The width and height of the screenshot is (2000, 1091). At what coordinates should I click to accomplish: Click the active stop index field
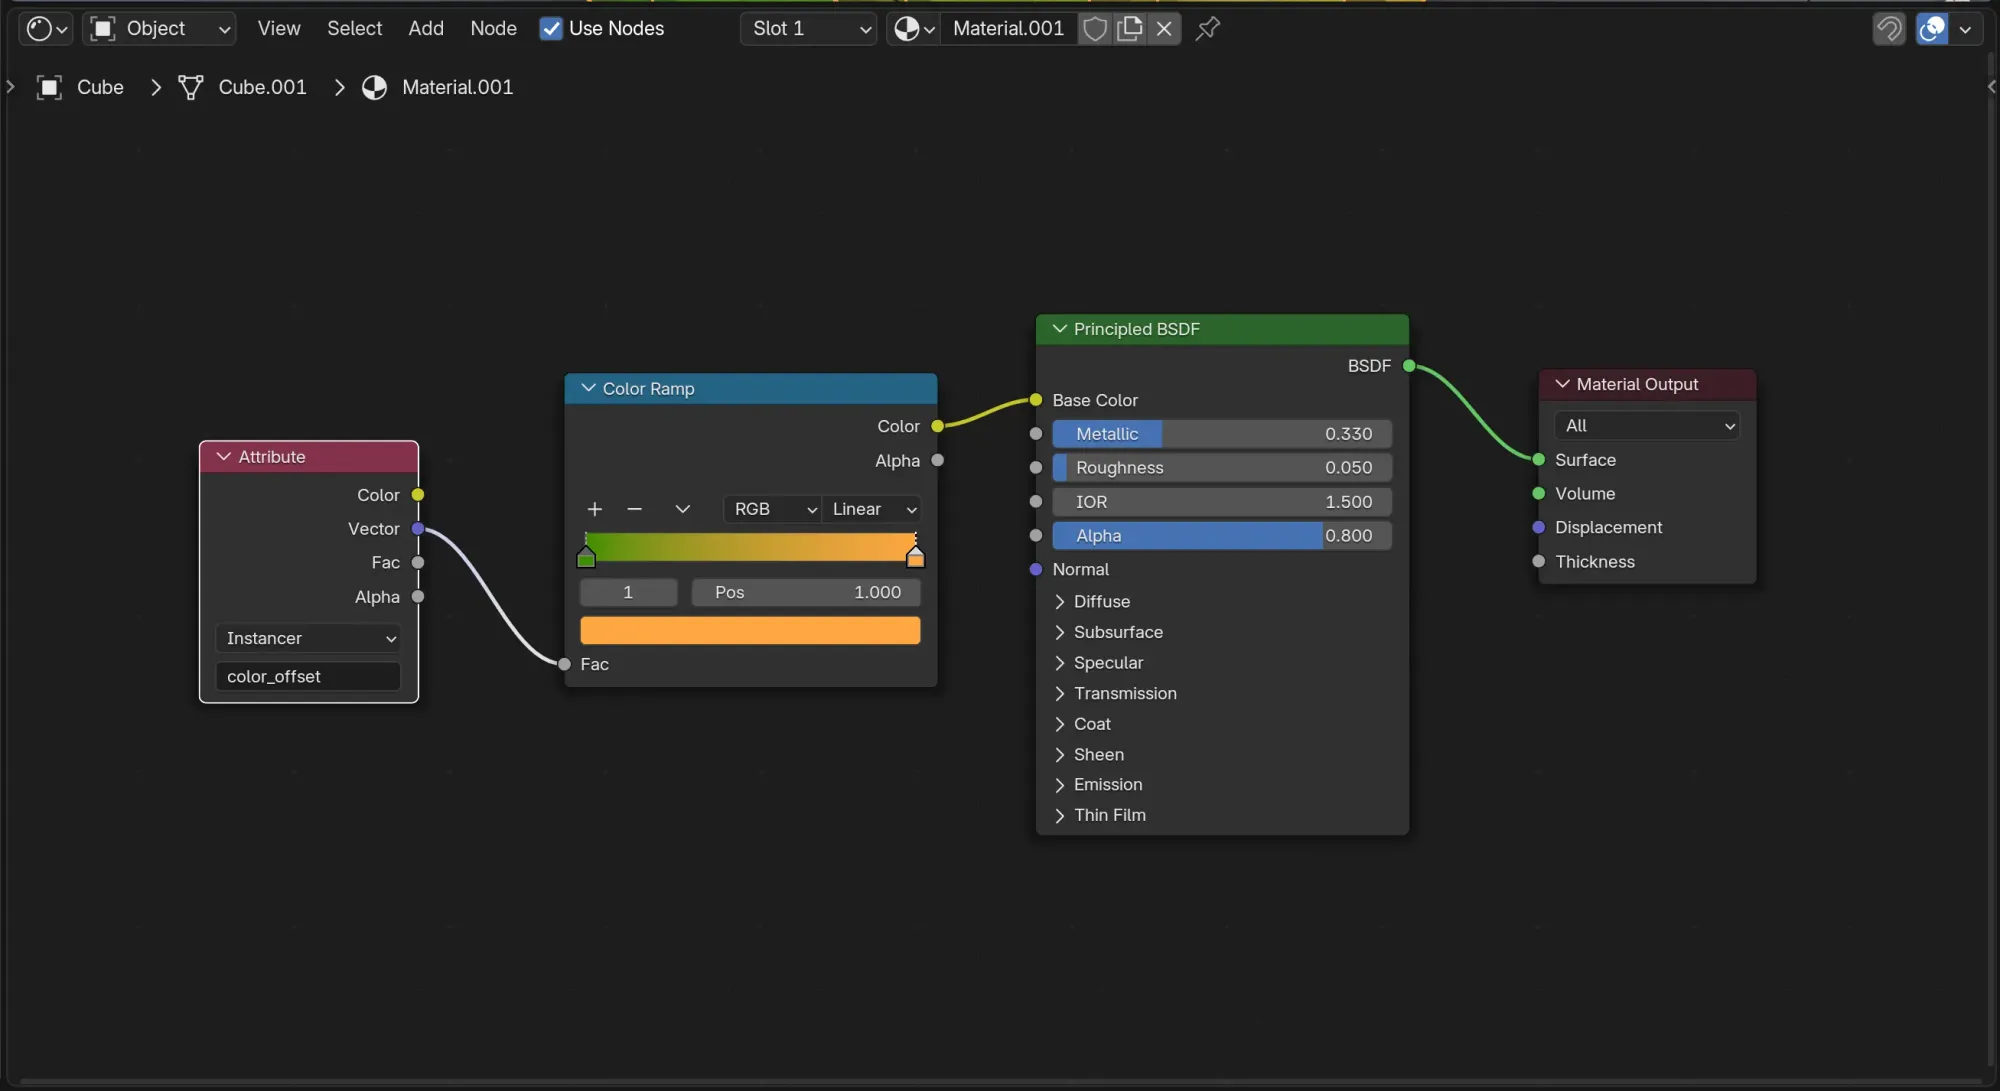point(628,592)
